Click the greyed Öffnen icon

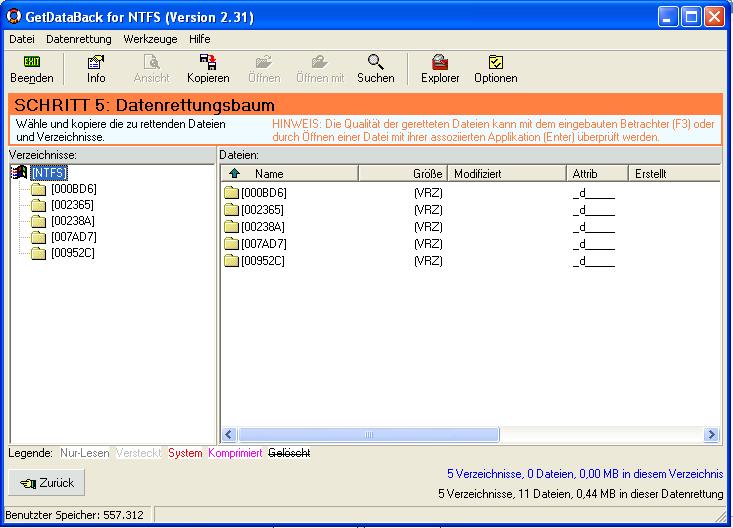264,62
